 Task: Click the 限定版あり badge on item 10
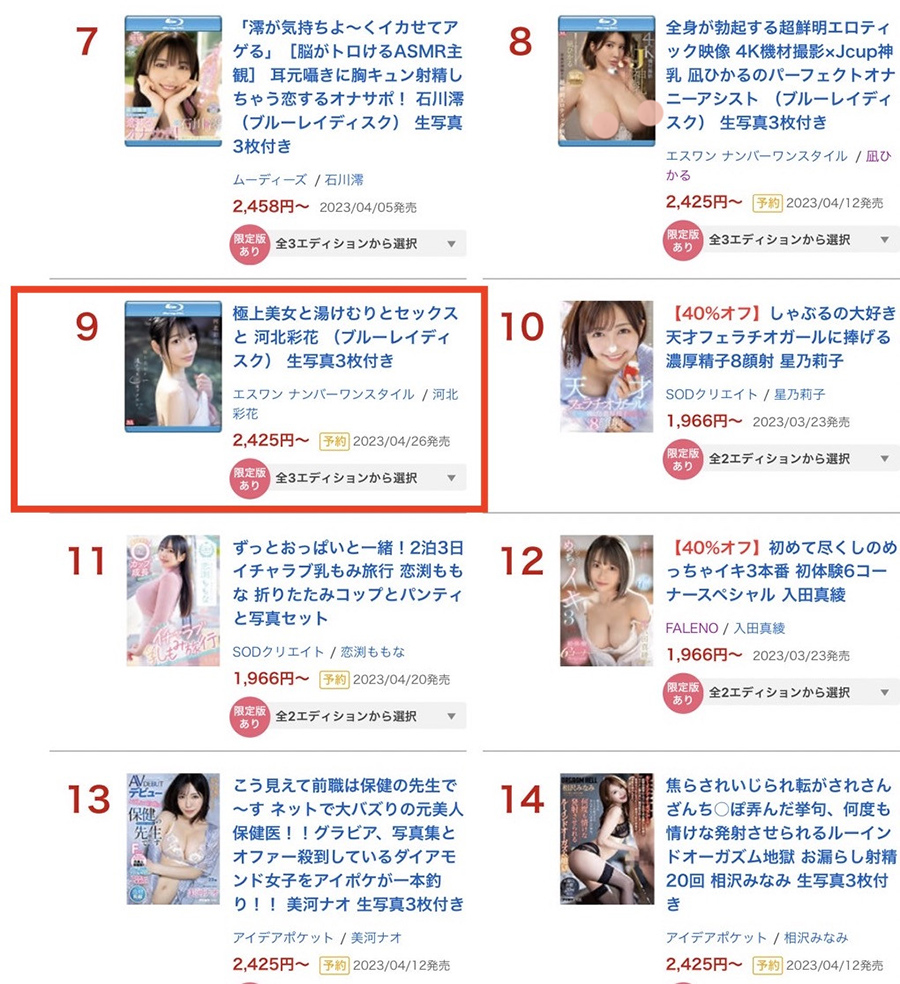point(682,459)
